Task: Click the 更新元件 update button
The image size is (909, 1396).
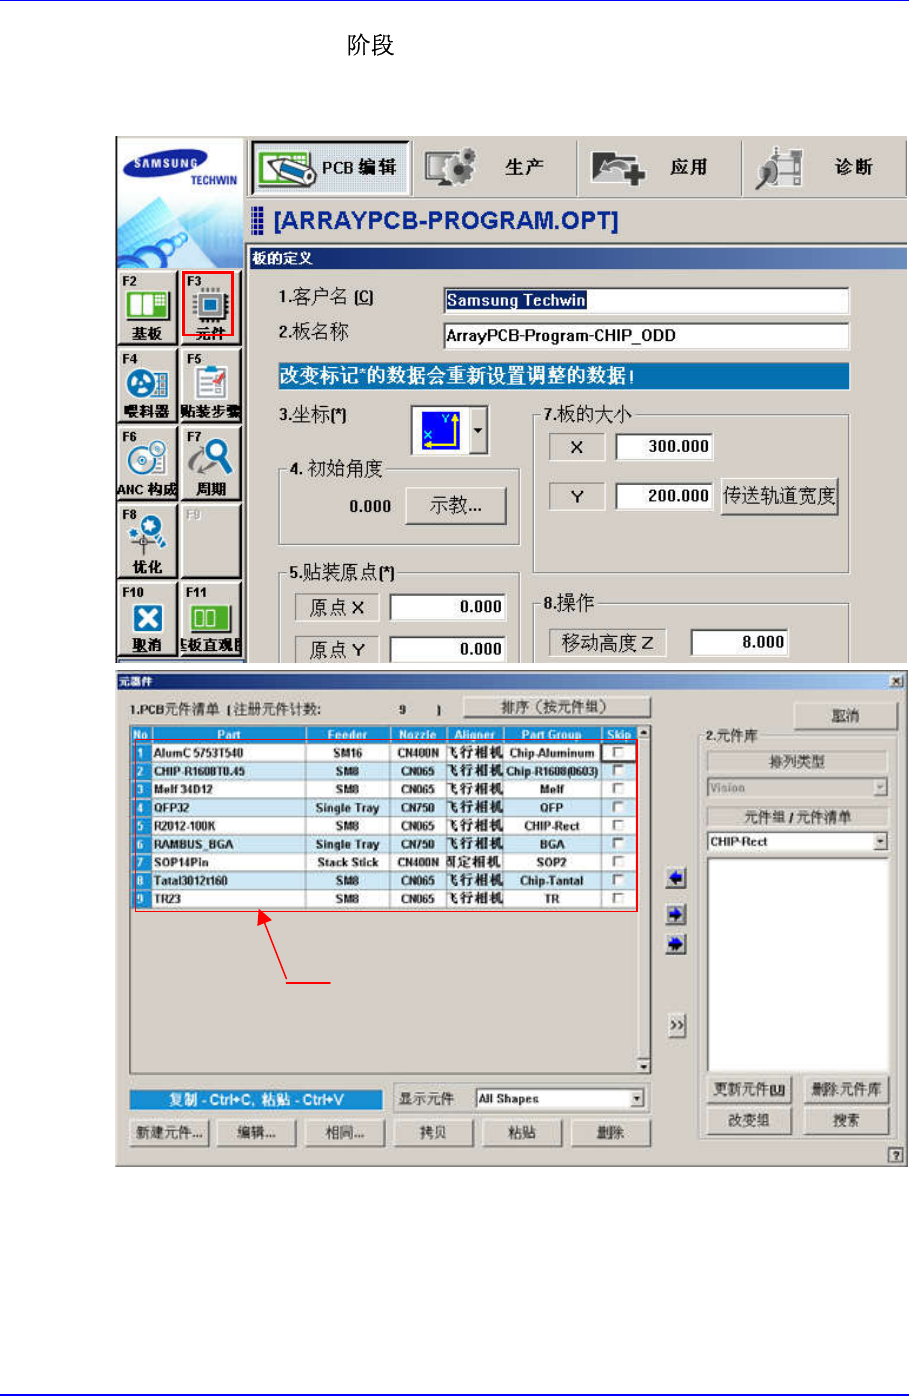Action: coord(749,1089)
